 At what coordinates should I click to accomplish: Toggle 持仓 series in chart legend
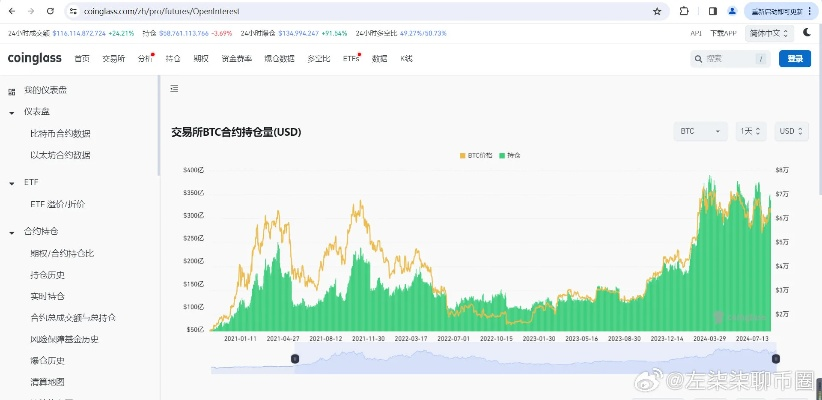(x=510, y=156)
